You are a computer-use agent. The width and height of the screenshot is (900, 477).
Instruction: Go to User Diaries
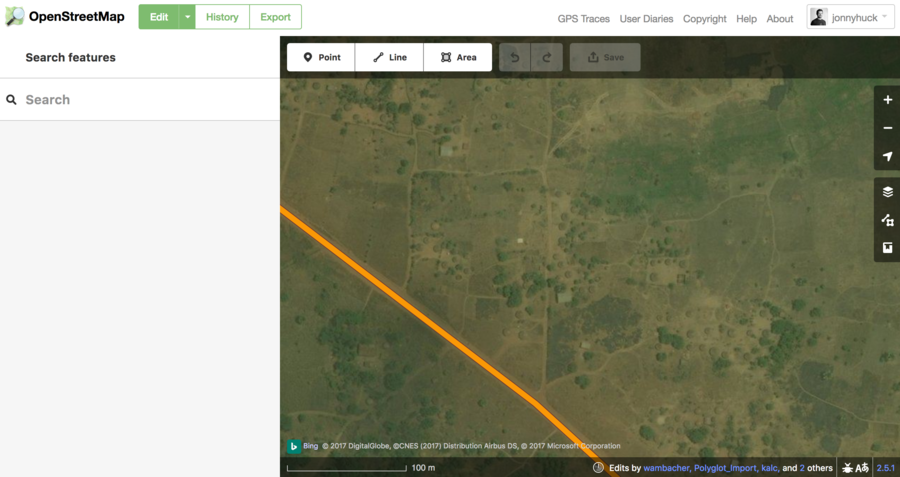(x=646, y=18)
